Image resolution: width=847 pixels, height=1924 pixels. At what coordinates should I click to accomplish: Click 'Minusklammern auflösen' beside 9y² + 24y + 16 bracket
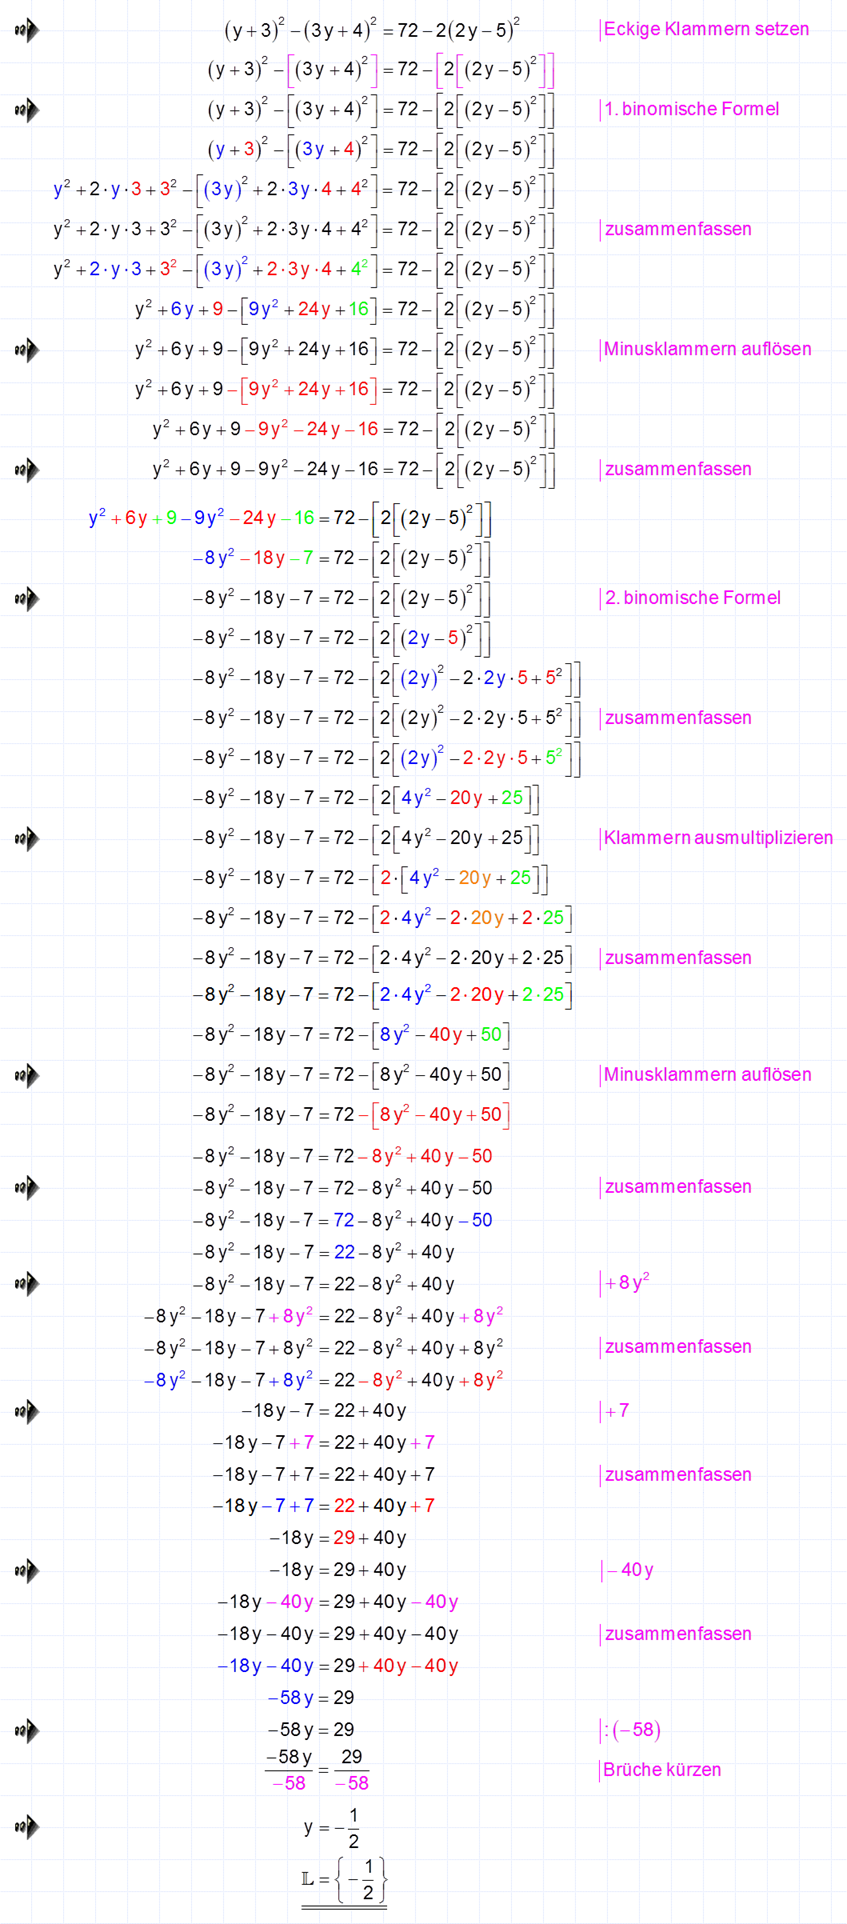coord(705,349)
